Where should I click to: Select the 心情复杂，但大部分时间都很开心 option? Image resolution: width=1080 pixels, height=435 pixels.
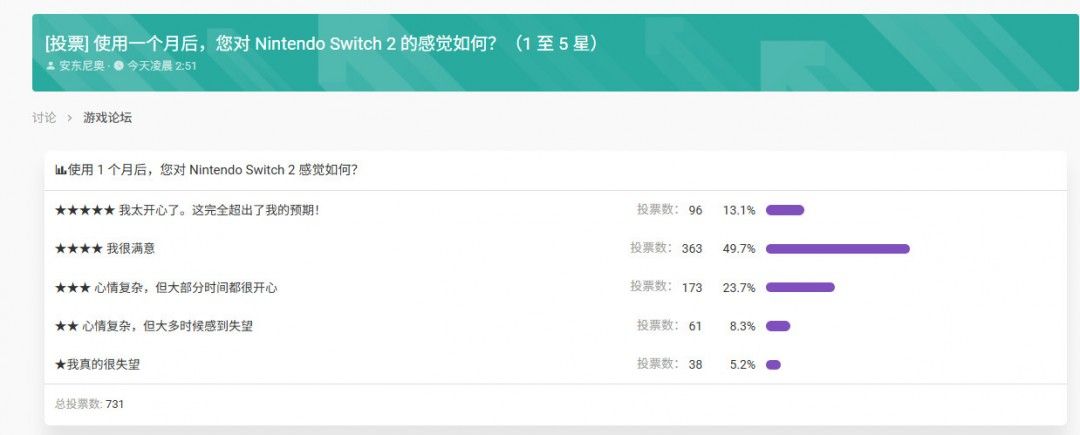tap(185, 288)
